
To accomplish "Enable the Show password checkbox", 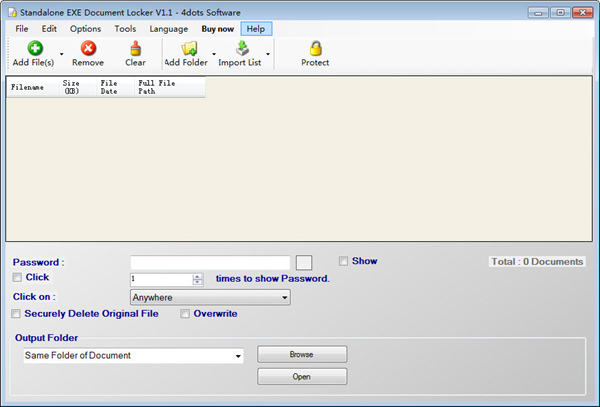I will (343, 261).
